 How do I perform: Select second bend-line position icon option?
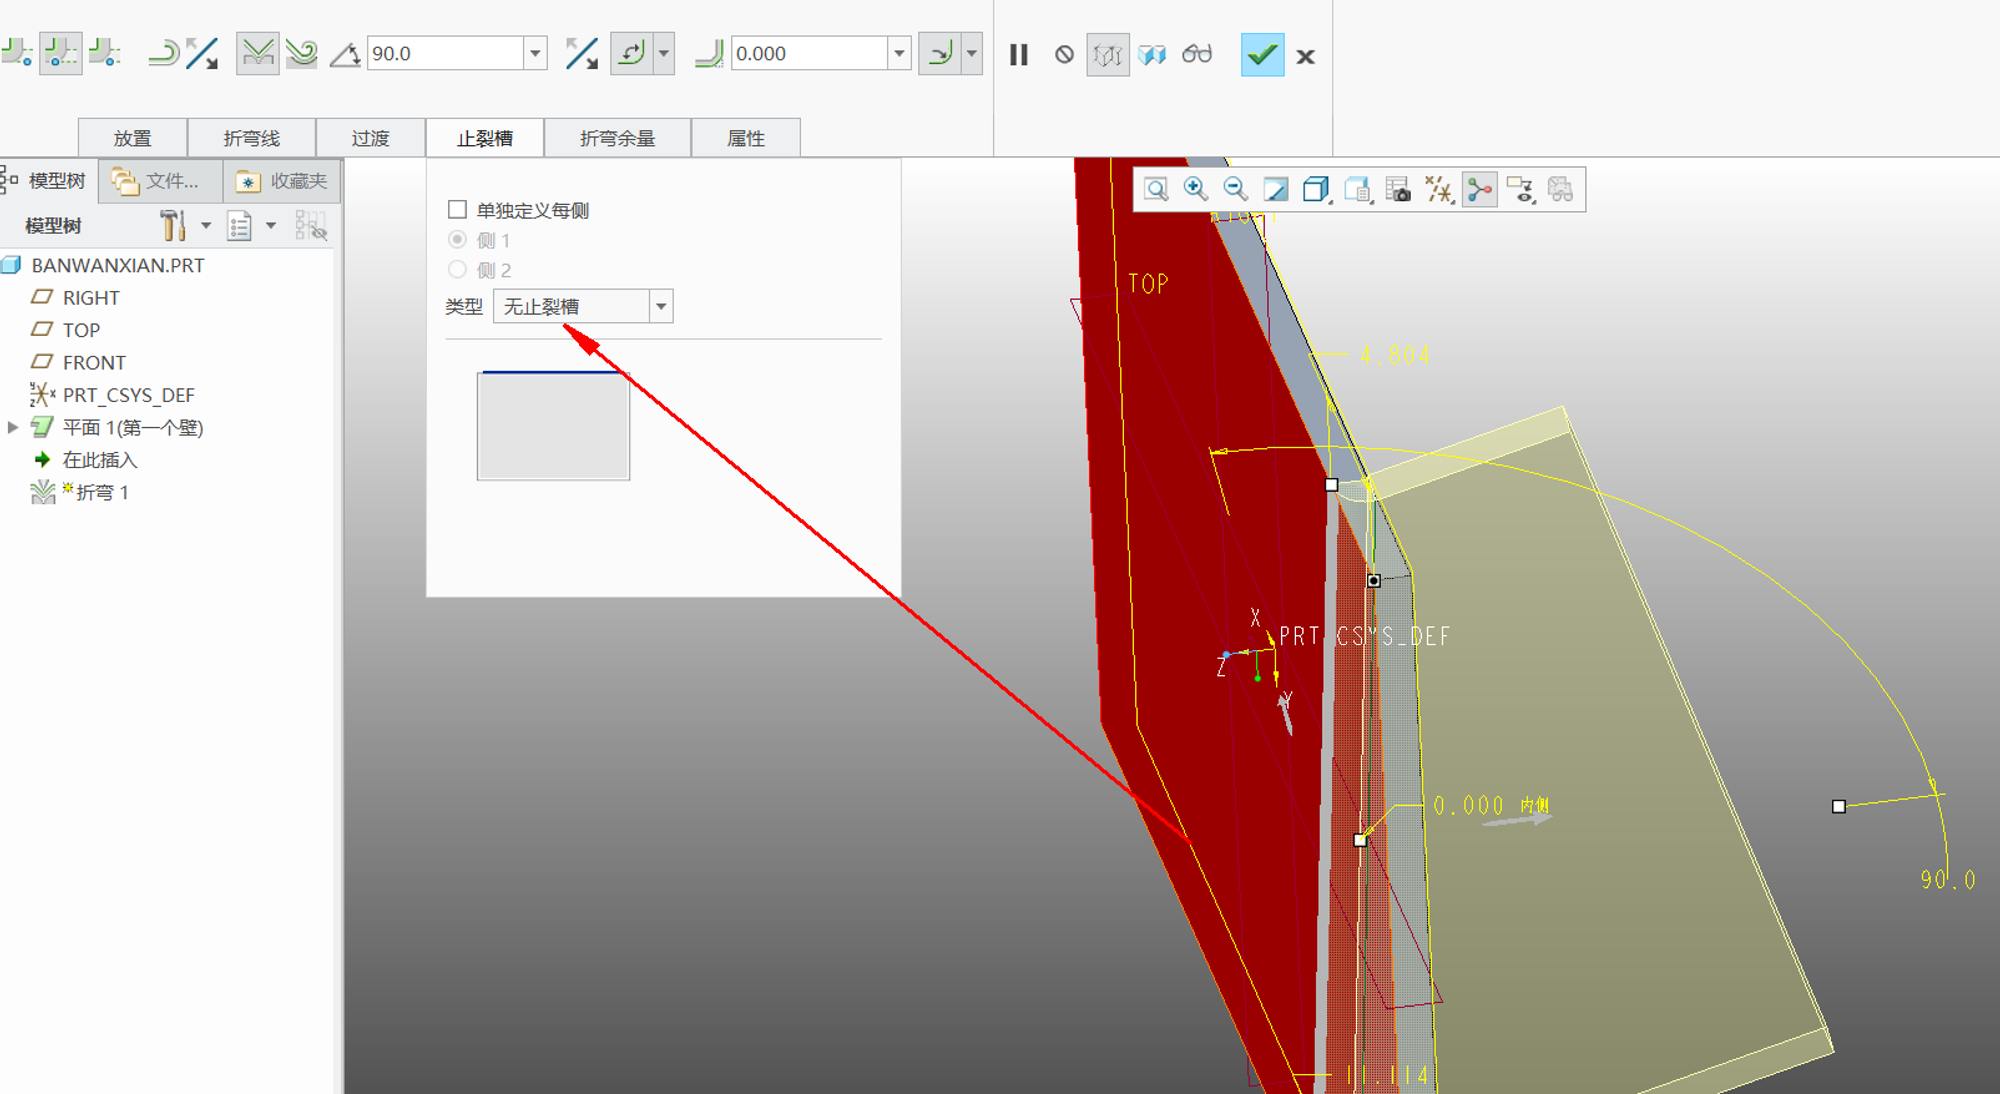61,53
